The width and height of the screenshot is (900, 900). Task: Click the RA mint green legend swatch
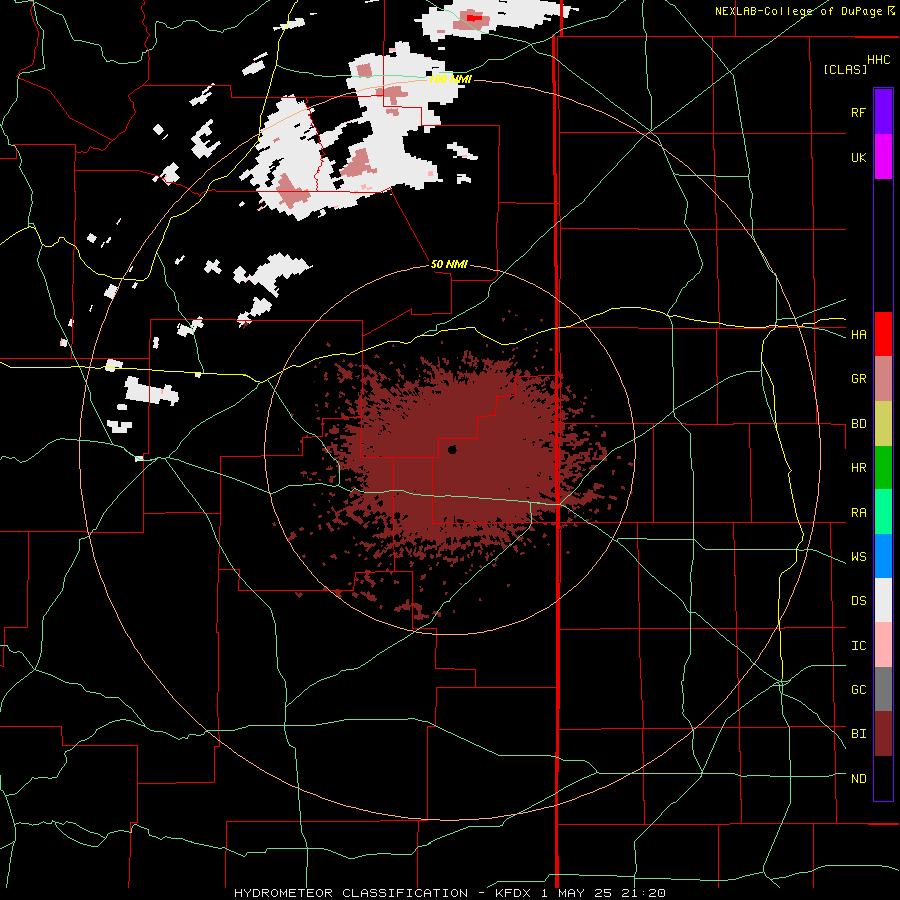click(883, 512)
